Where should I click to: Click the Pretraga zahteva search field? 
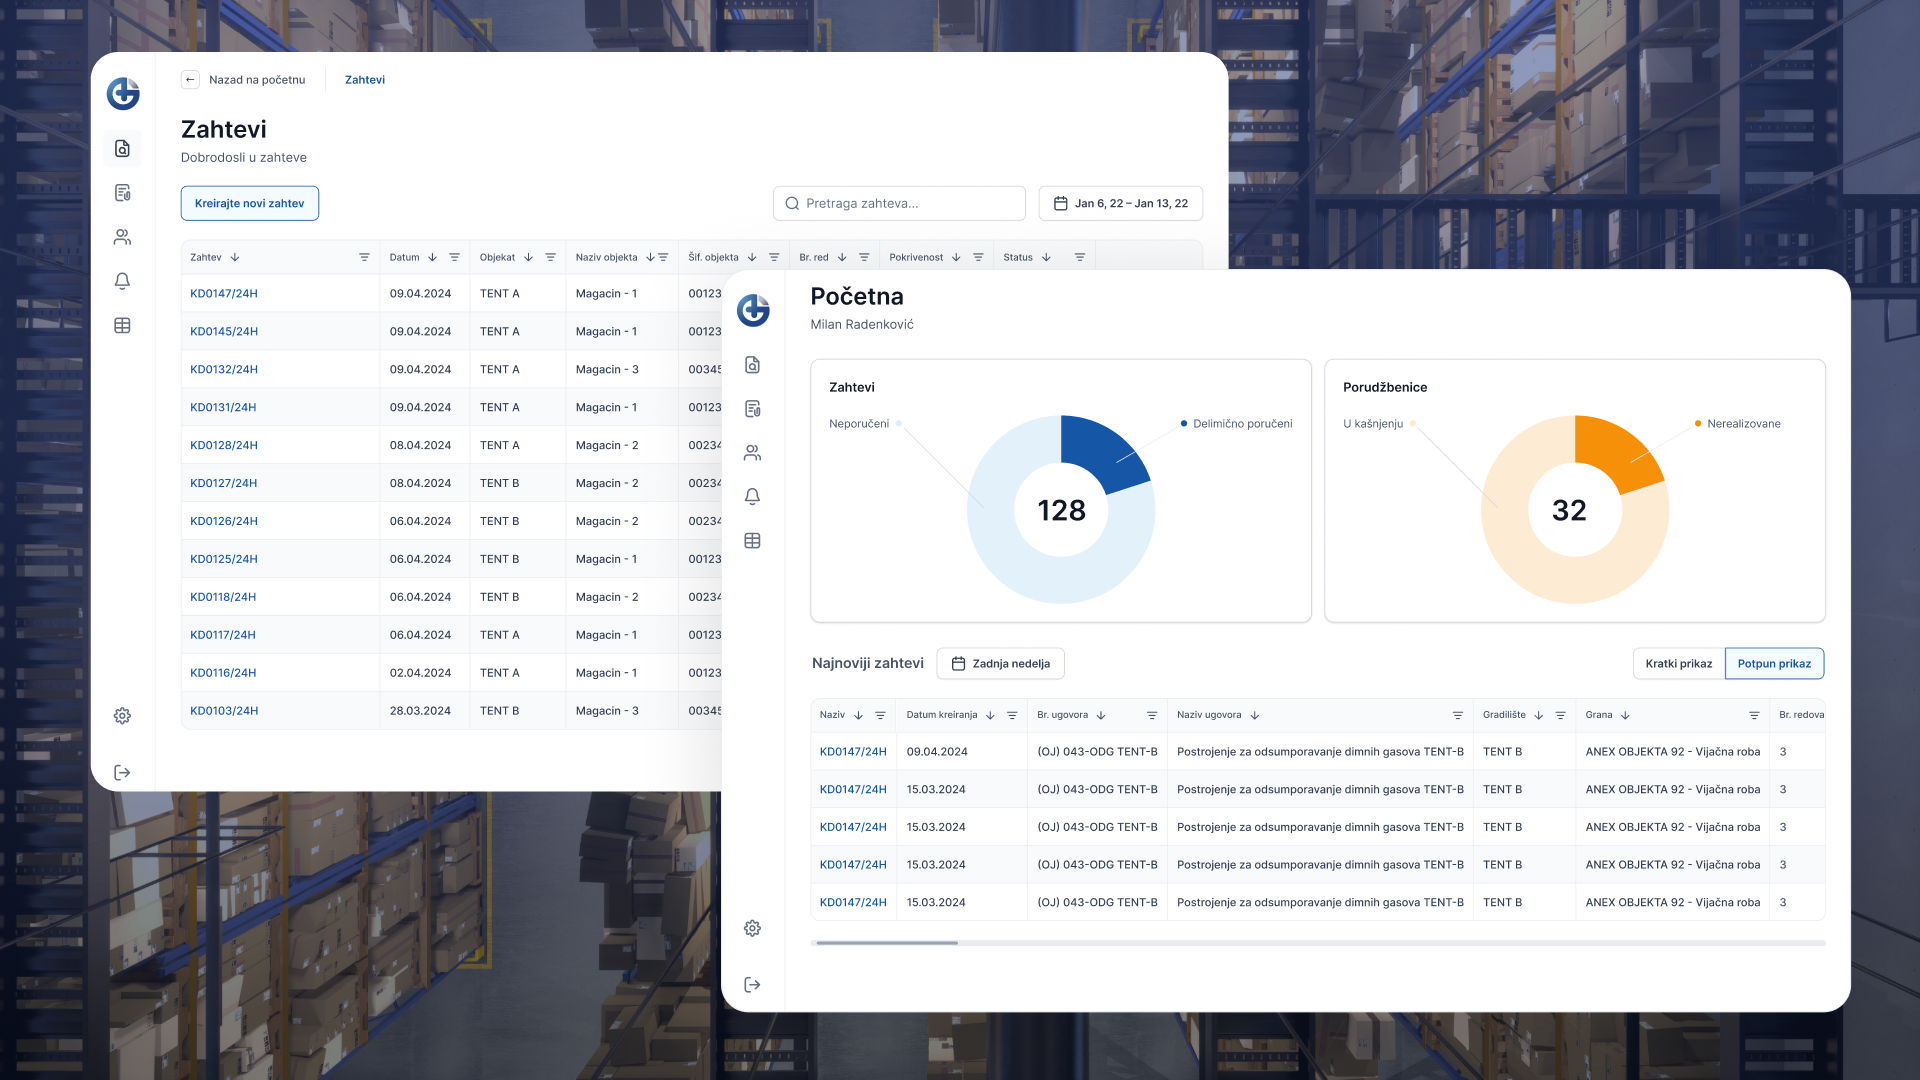click(x=900, y=203)
